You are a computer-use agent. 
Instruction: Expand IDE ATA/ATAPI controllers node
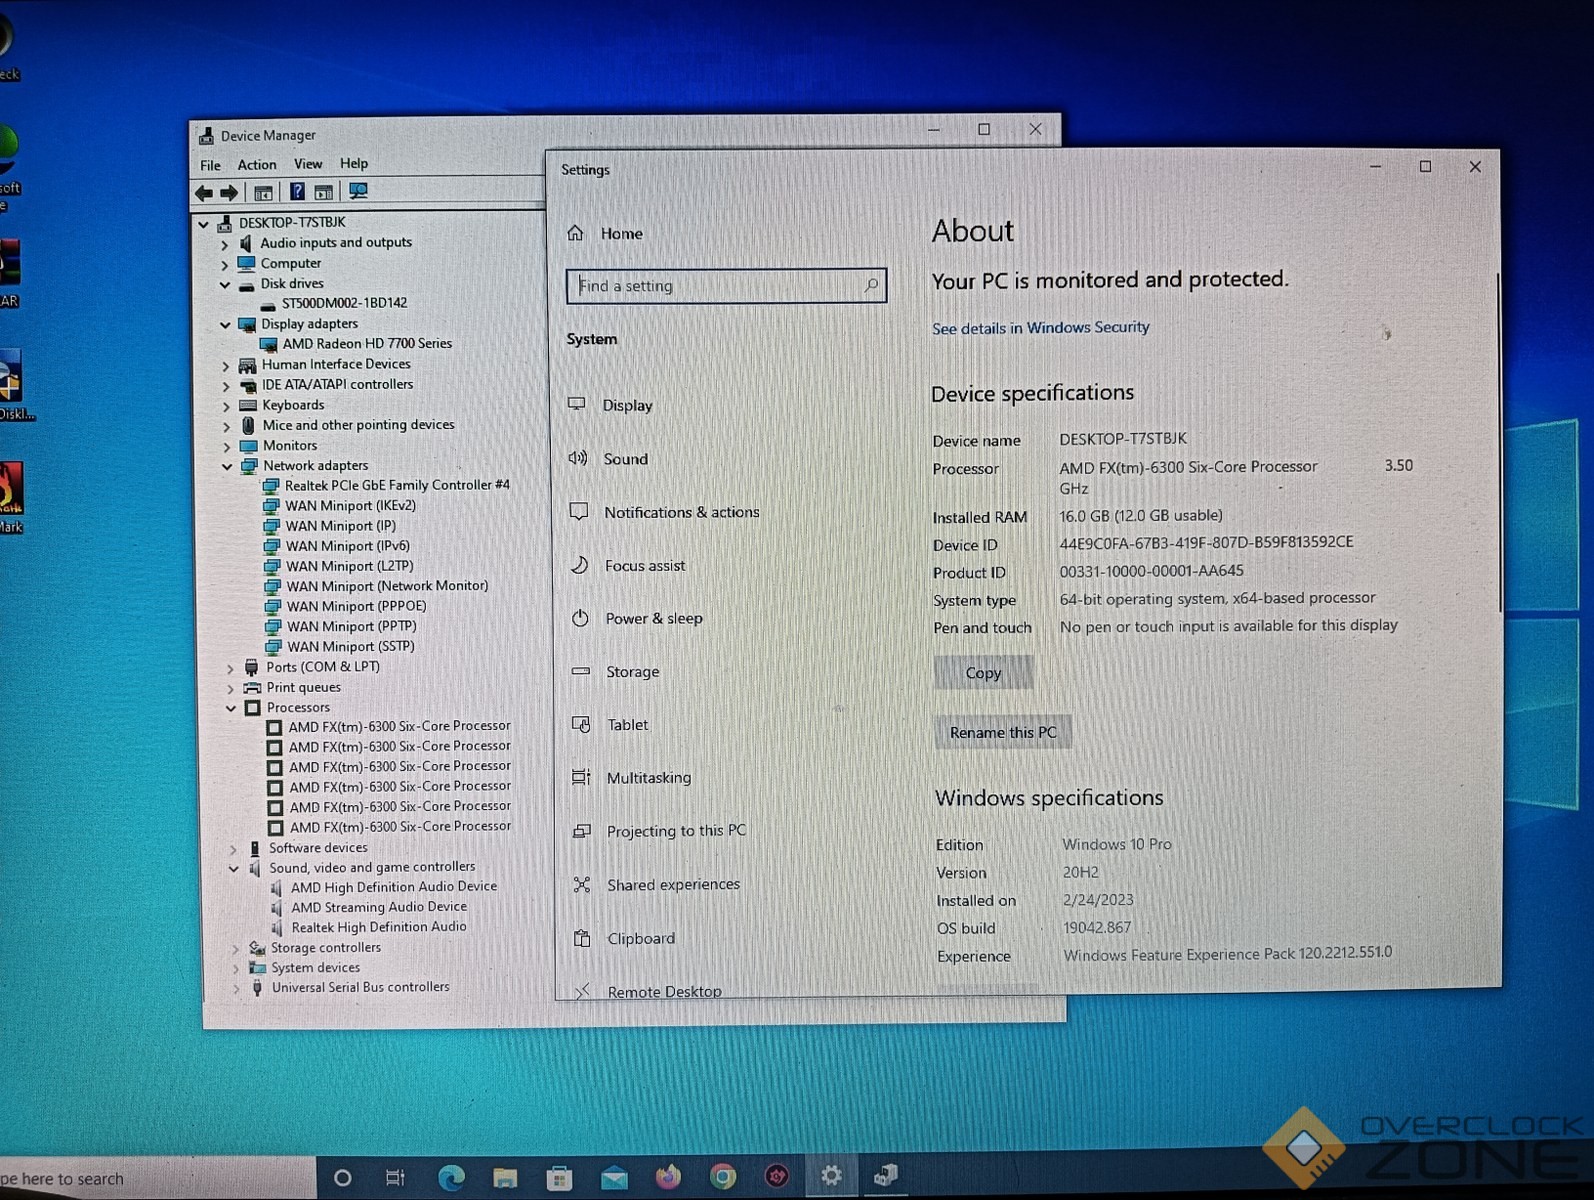tap(226, 386)
